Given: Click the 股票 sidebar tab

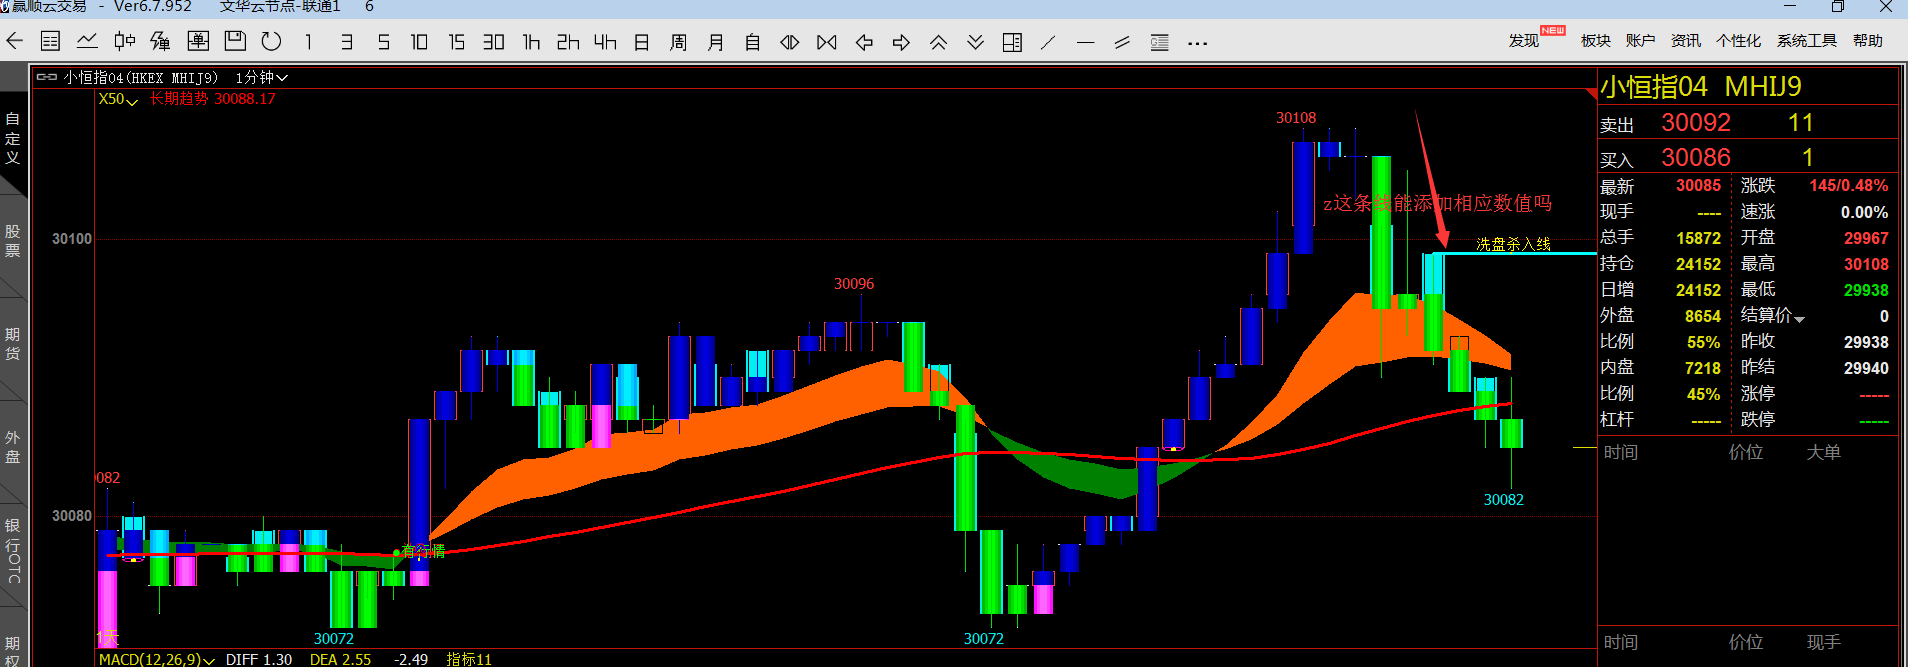Looking at the screenshot, I should (13, 241).
